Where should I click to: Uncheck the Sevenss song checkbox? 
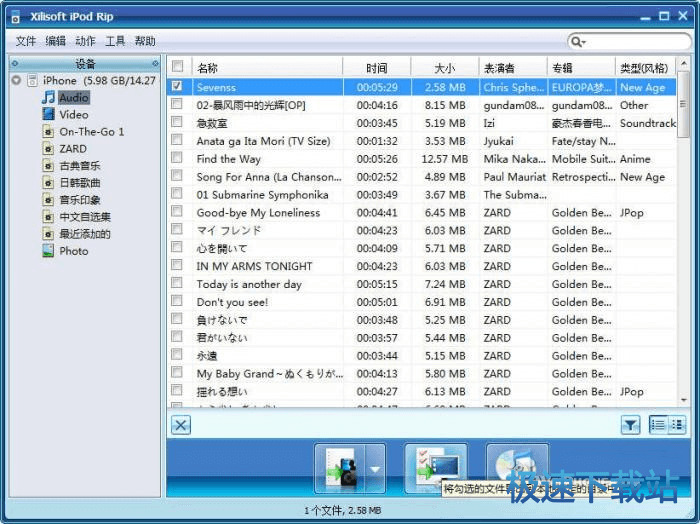177,86
